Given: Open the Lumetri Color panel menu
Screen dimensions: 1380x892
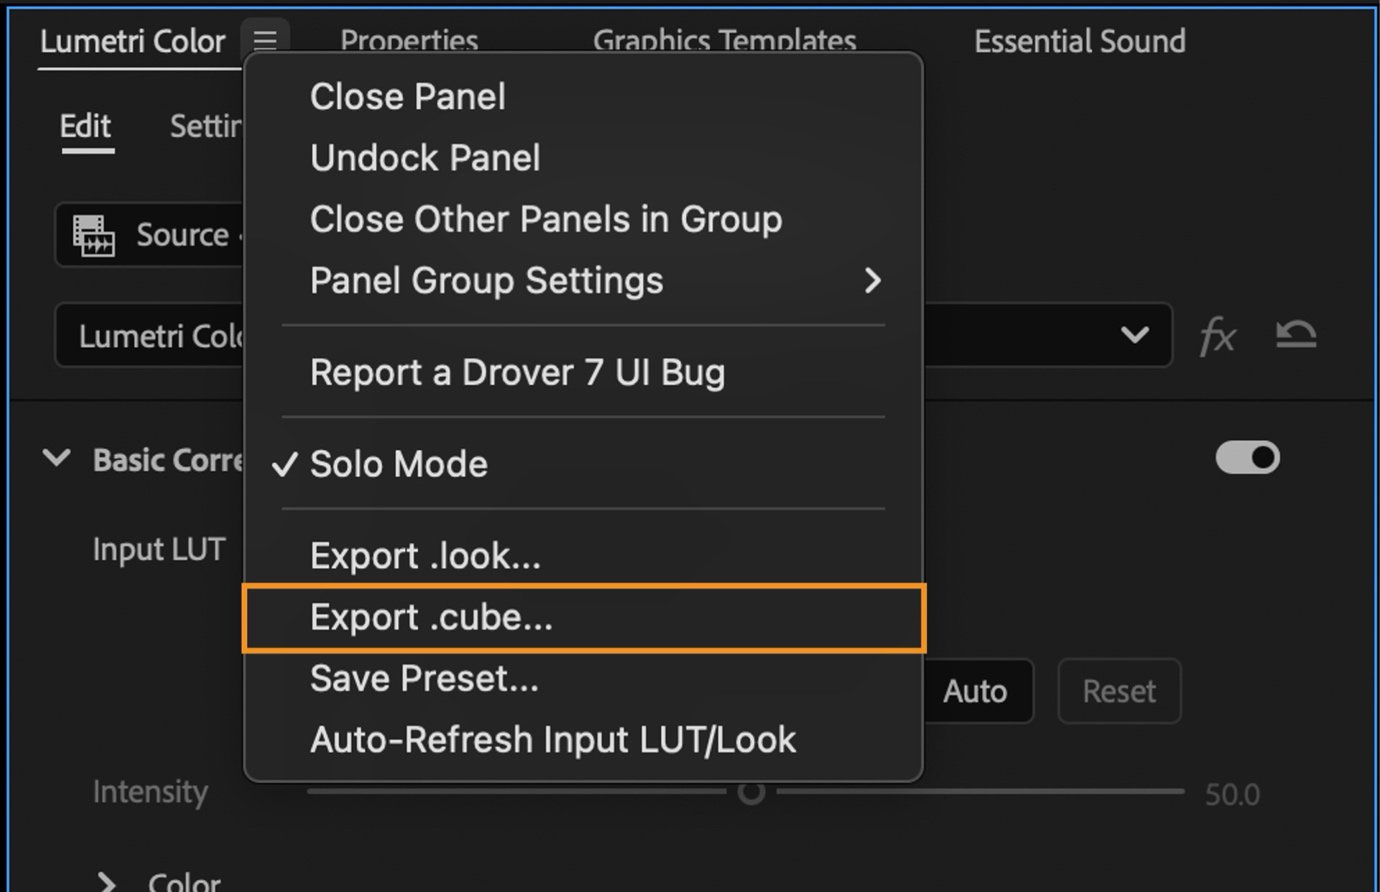Looking at the screenshot, I should pyautogui.click(x=264, y=40).
